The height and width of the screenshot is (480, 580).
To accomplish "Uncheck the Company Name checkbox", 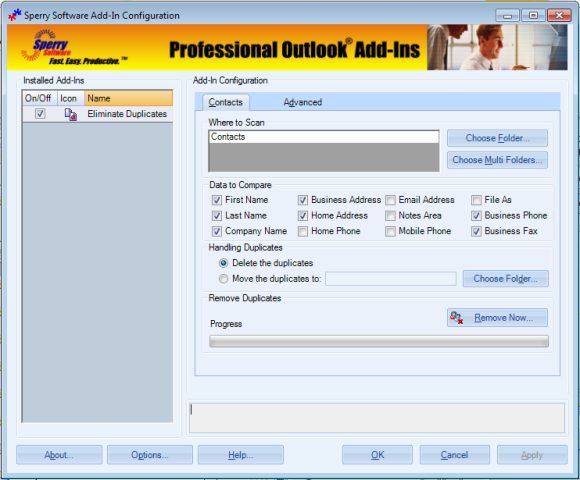I will [x=217, y=231].
